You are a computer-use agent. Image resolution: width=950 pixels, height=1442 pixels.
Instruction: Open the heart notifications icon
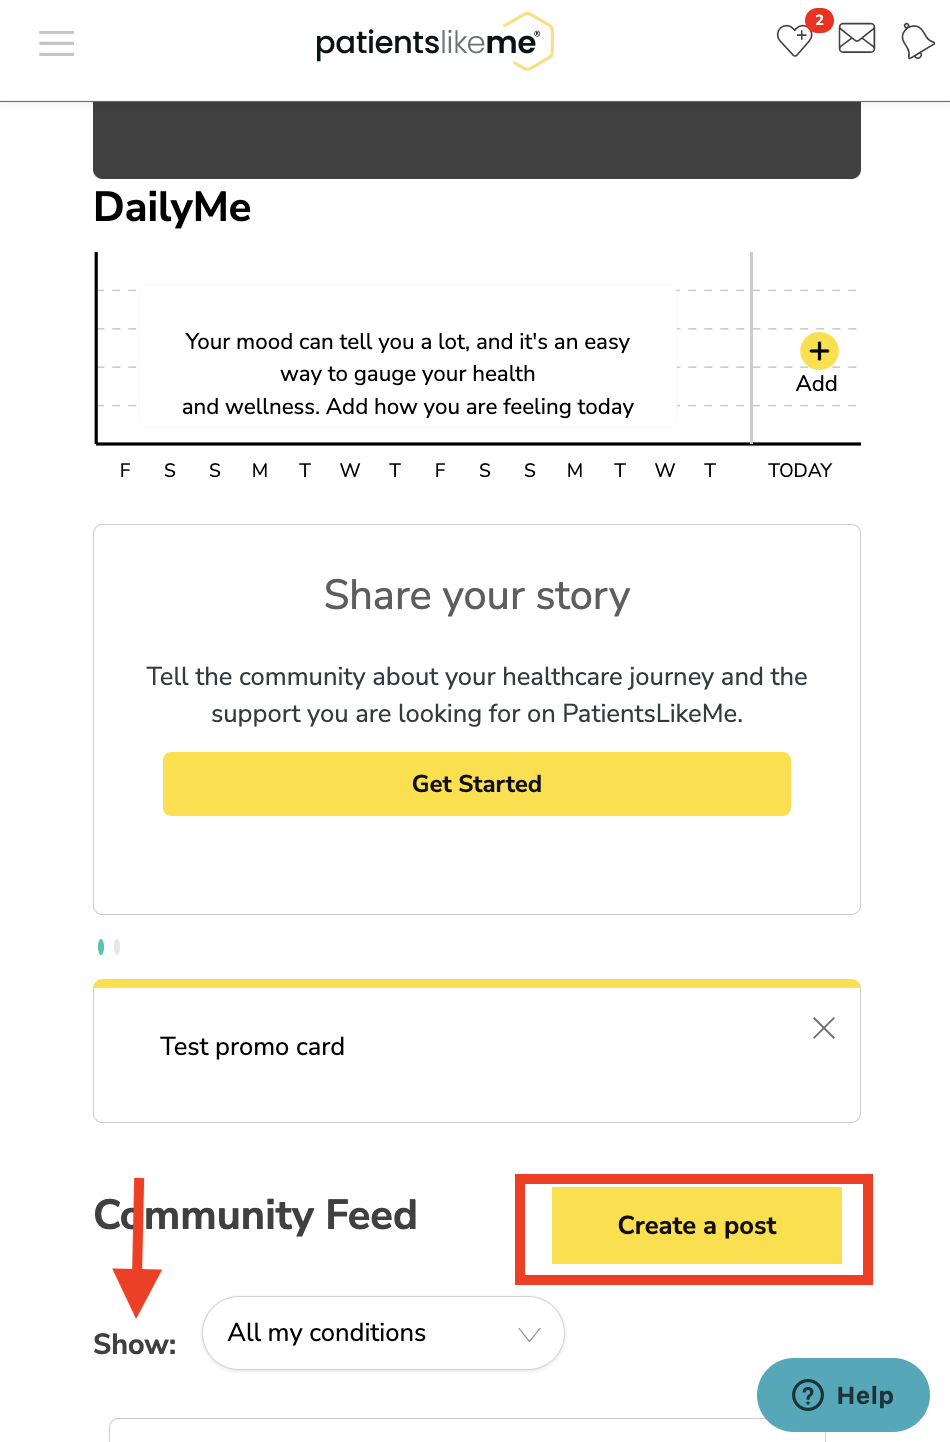point(795,40)
